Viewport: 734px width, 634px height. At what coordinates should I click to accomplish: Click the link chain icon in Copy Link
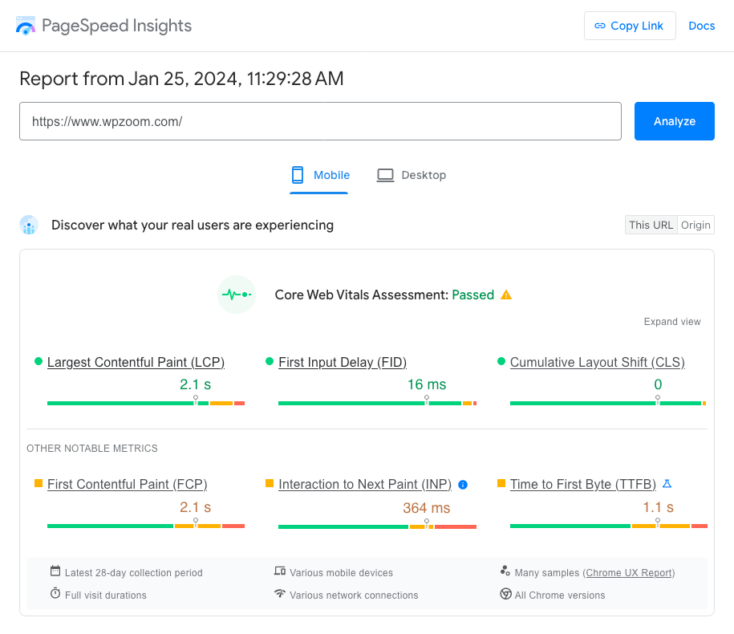point(600,26)
